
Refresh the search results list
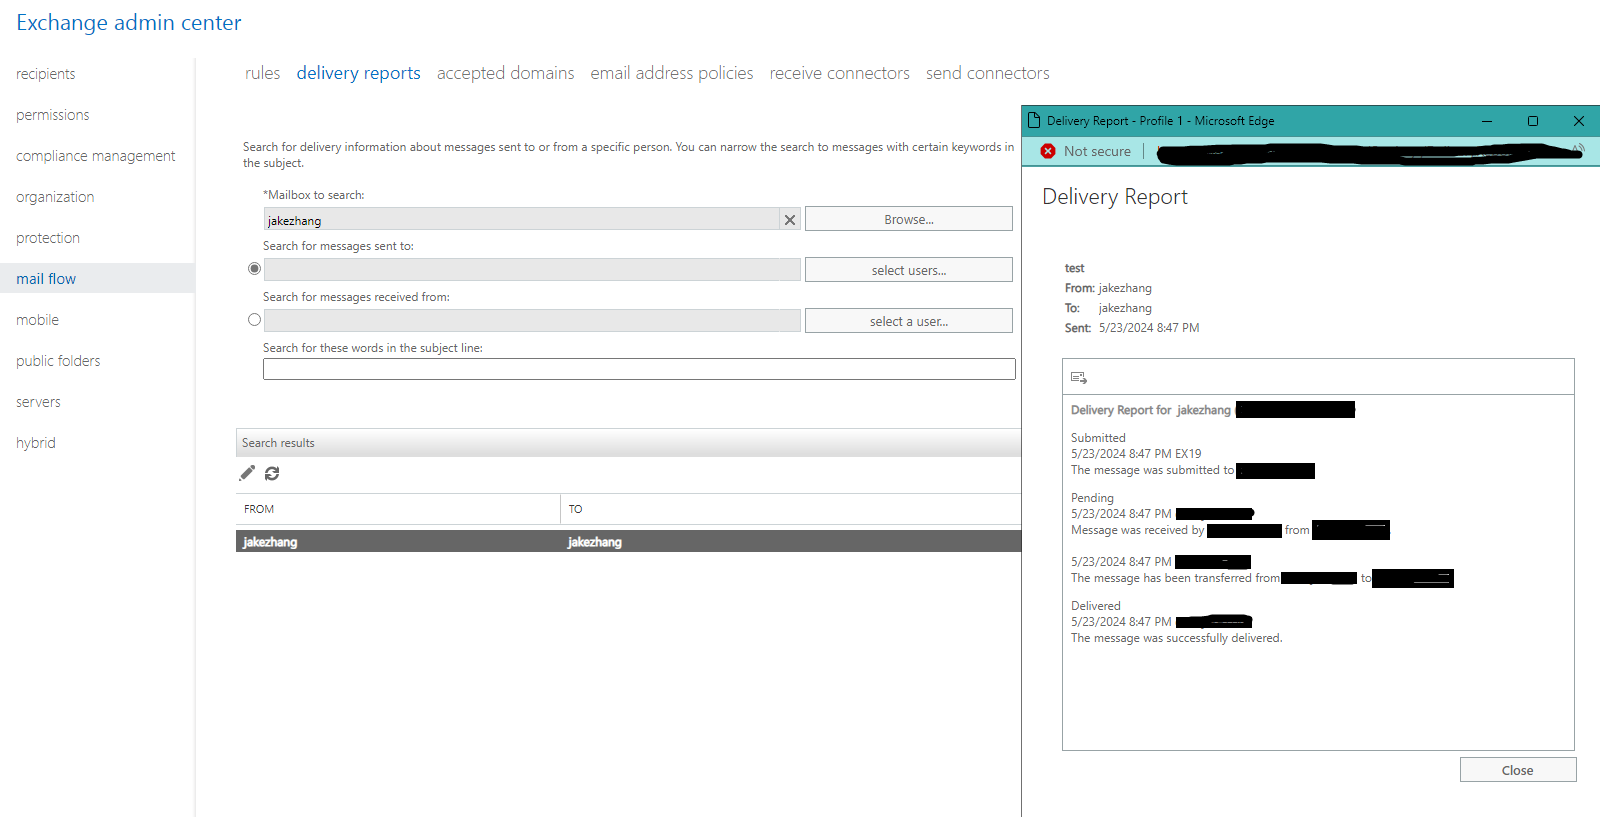pyautogui.click(x=272, y=473)
